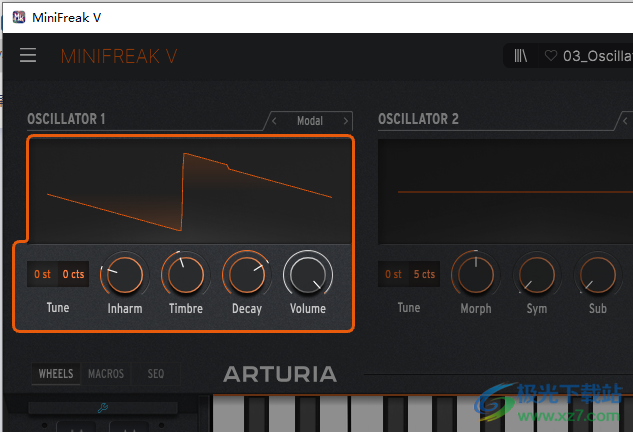The width and height of the screenshot is (633, 432).
Task: Click Oscillator 2 semitone field 0 st
Action: coord(394,274)
